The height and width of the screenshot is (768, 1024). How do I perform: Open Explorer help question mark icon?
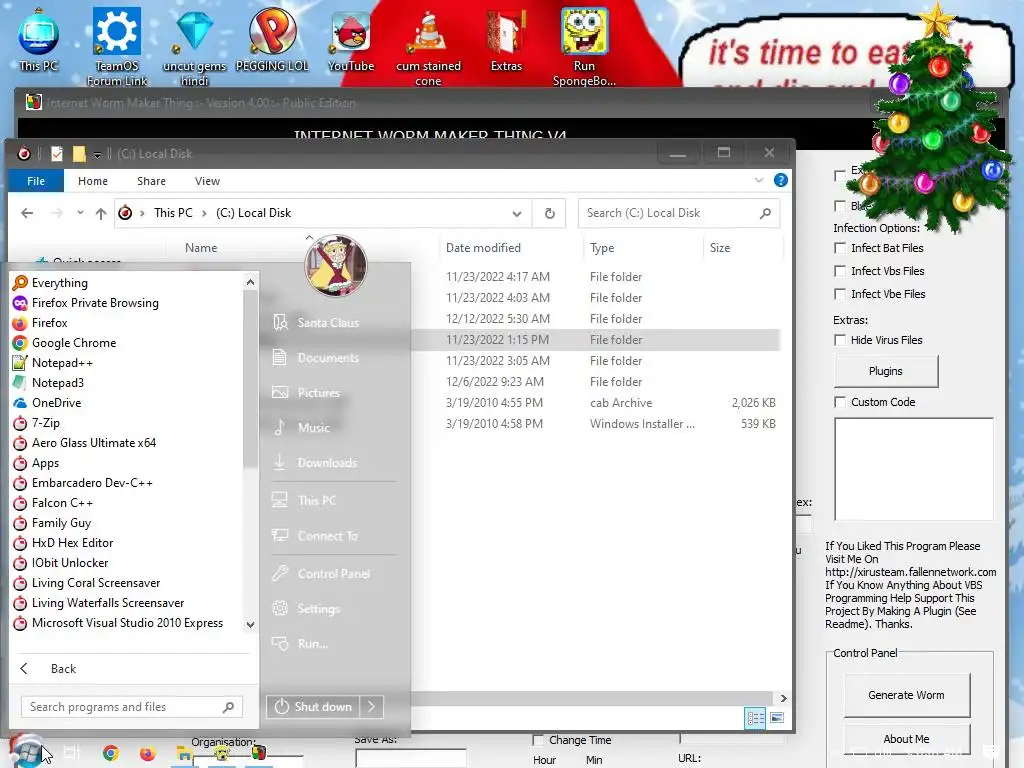pyautogui.click(x=780, y=181)
